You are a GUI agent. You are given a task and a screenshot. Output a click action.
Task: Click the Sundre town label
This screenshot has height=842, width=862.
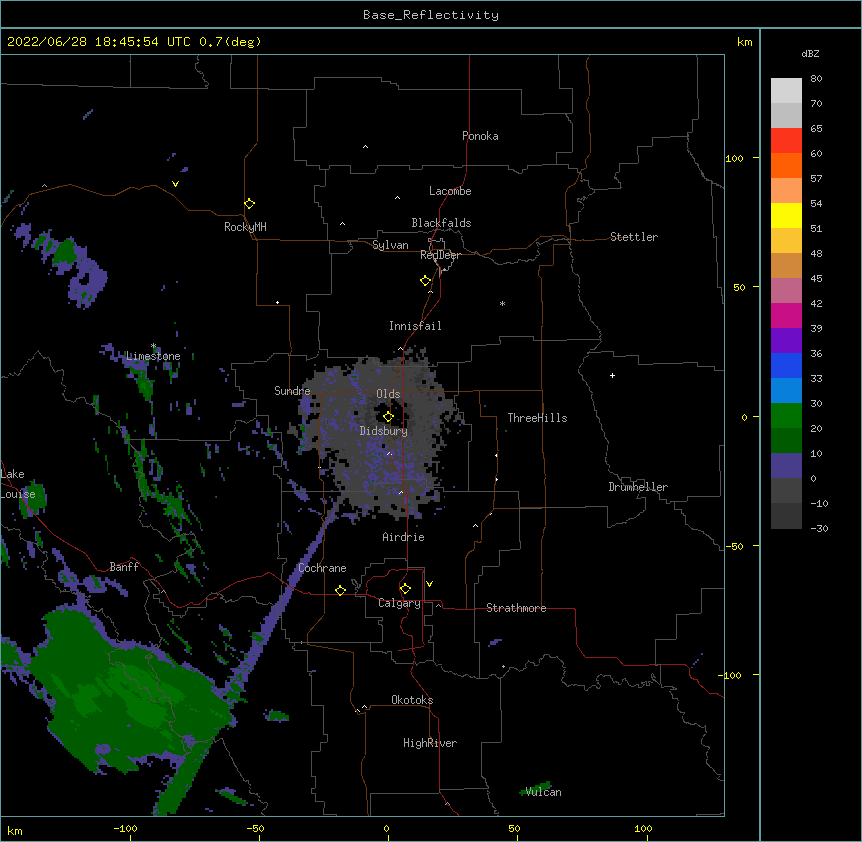(292, 391)
